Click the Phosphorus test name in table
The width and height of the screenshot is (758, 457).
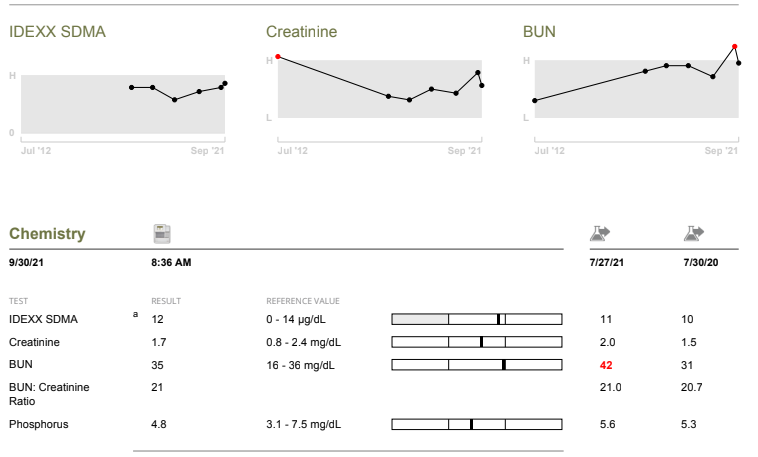[38, 424]
